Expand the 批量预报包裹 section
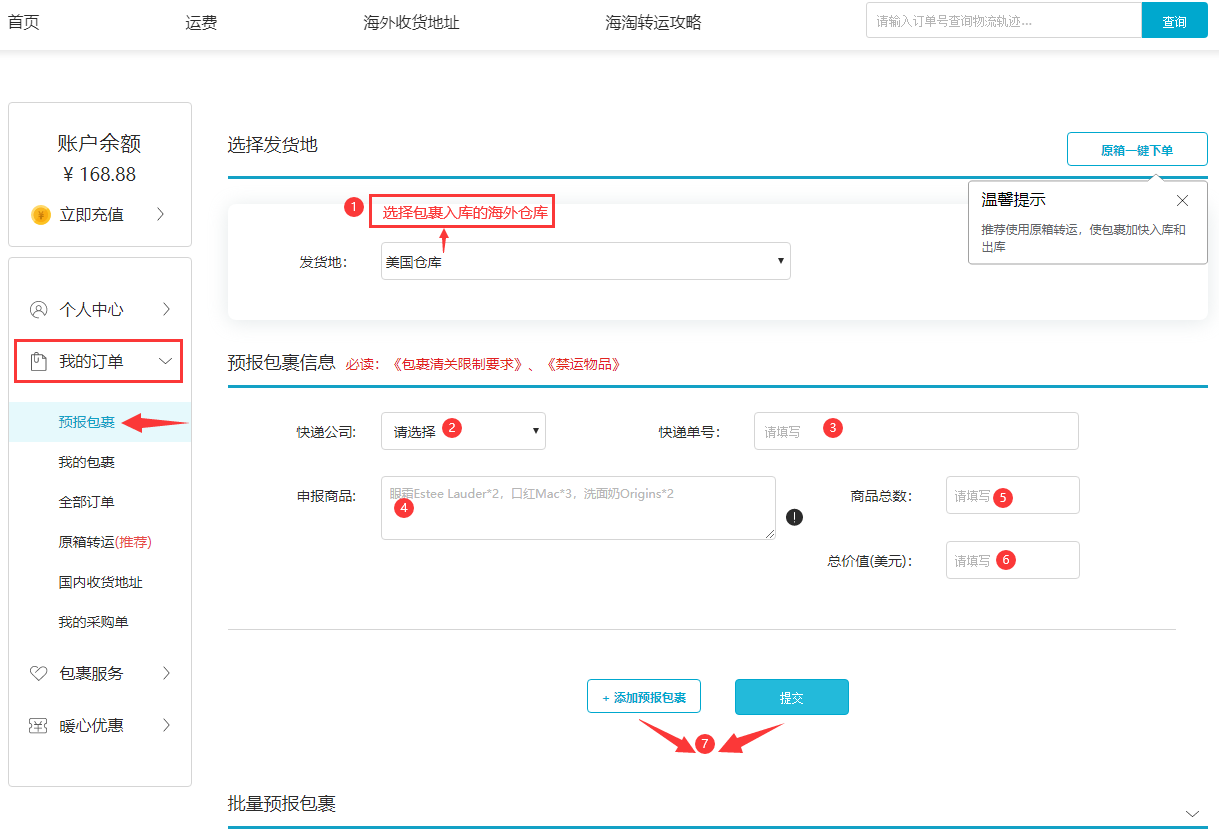This screenshot has width=1219, height=831. click(1191, 812)
